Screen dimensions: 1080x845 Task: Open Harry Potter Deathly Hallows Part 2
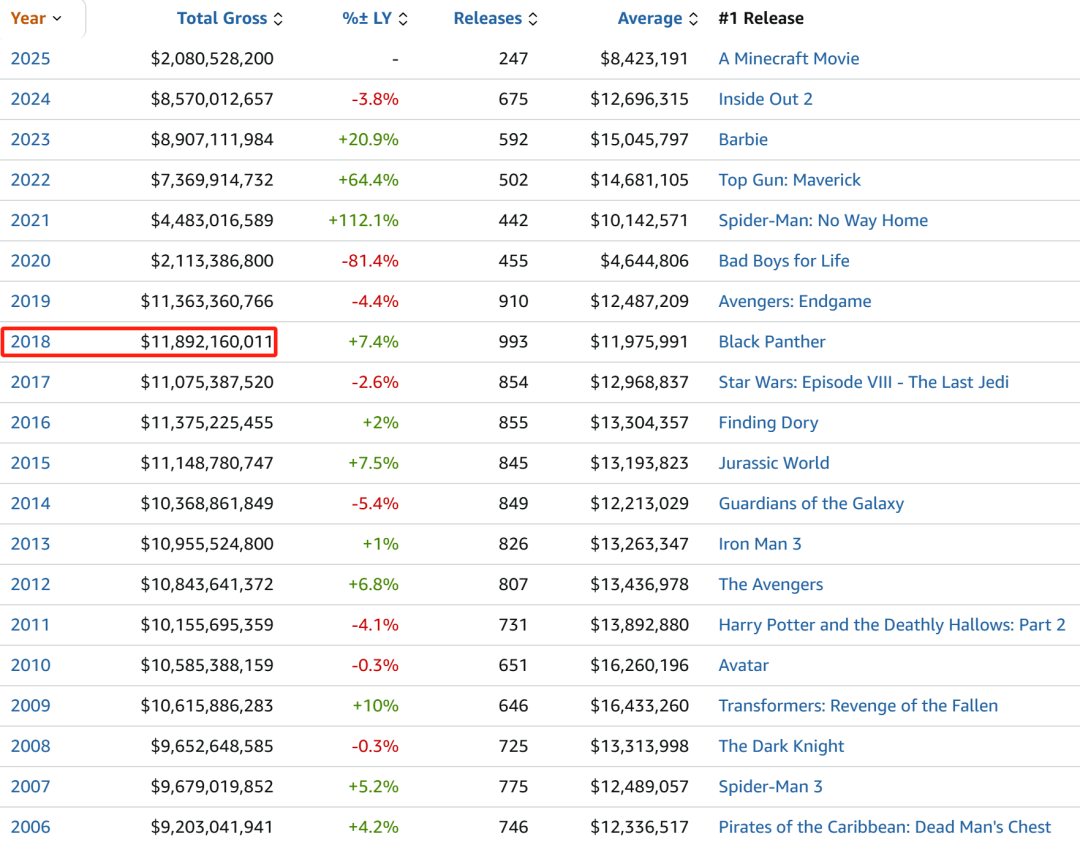tap(891, 625)
